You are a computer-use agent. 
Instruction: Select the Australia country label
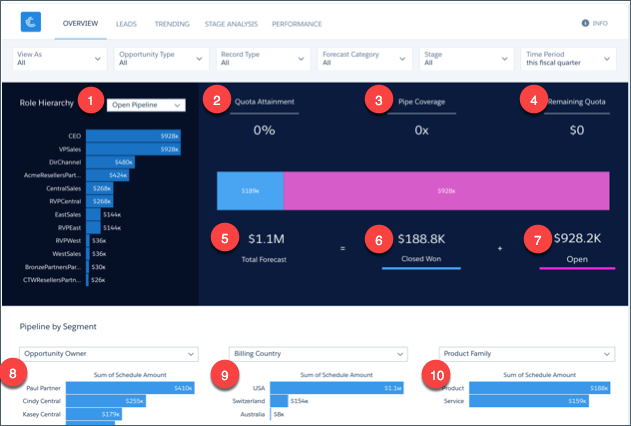point(253,414)
